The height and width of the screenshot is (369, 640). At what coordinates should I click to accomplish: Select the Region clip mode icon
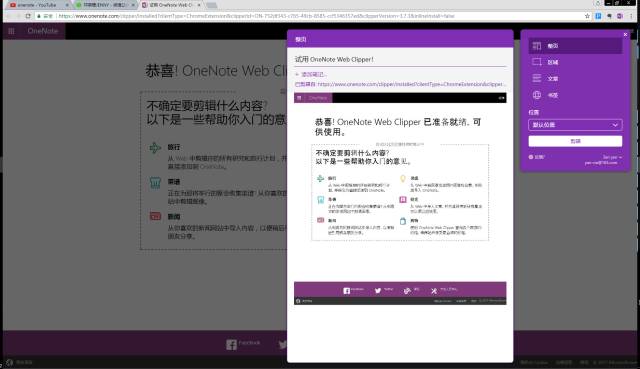(537, 62)
